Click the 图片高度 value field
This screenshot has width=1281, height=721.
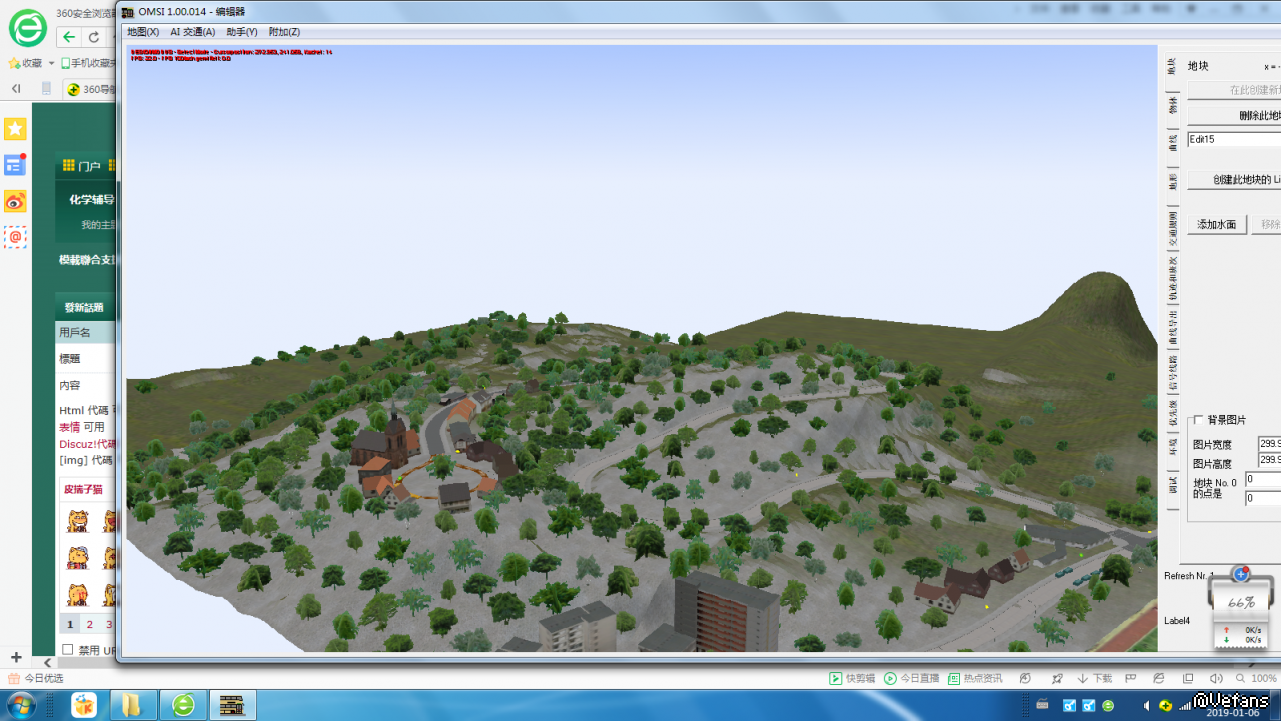pyautogui.click(x=1269, y=460)
